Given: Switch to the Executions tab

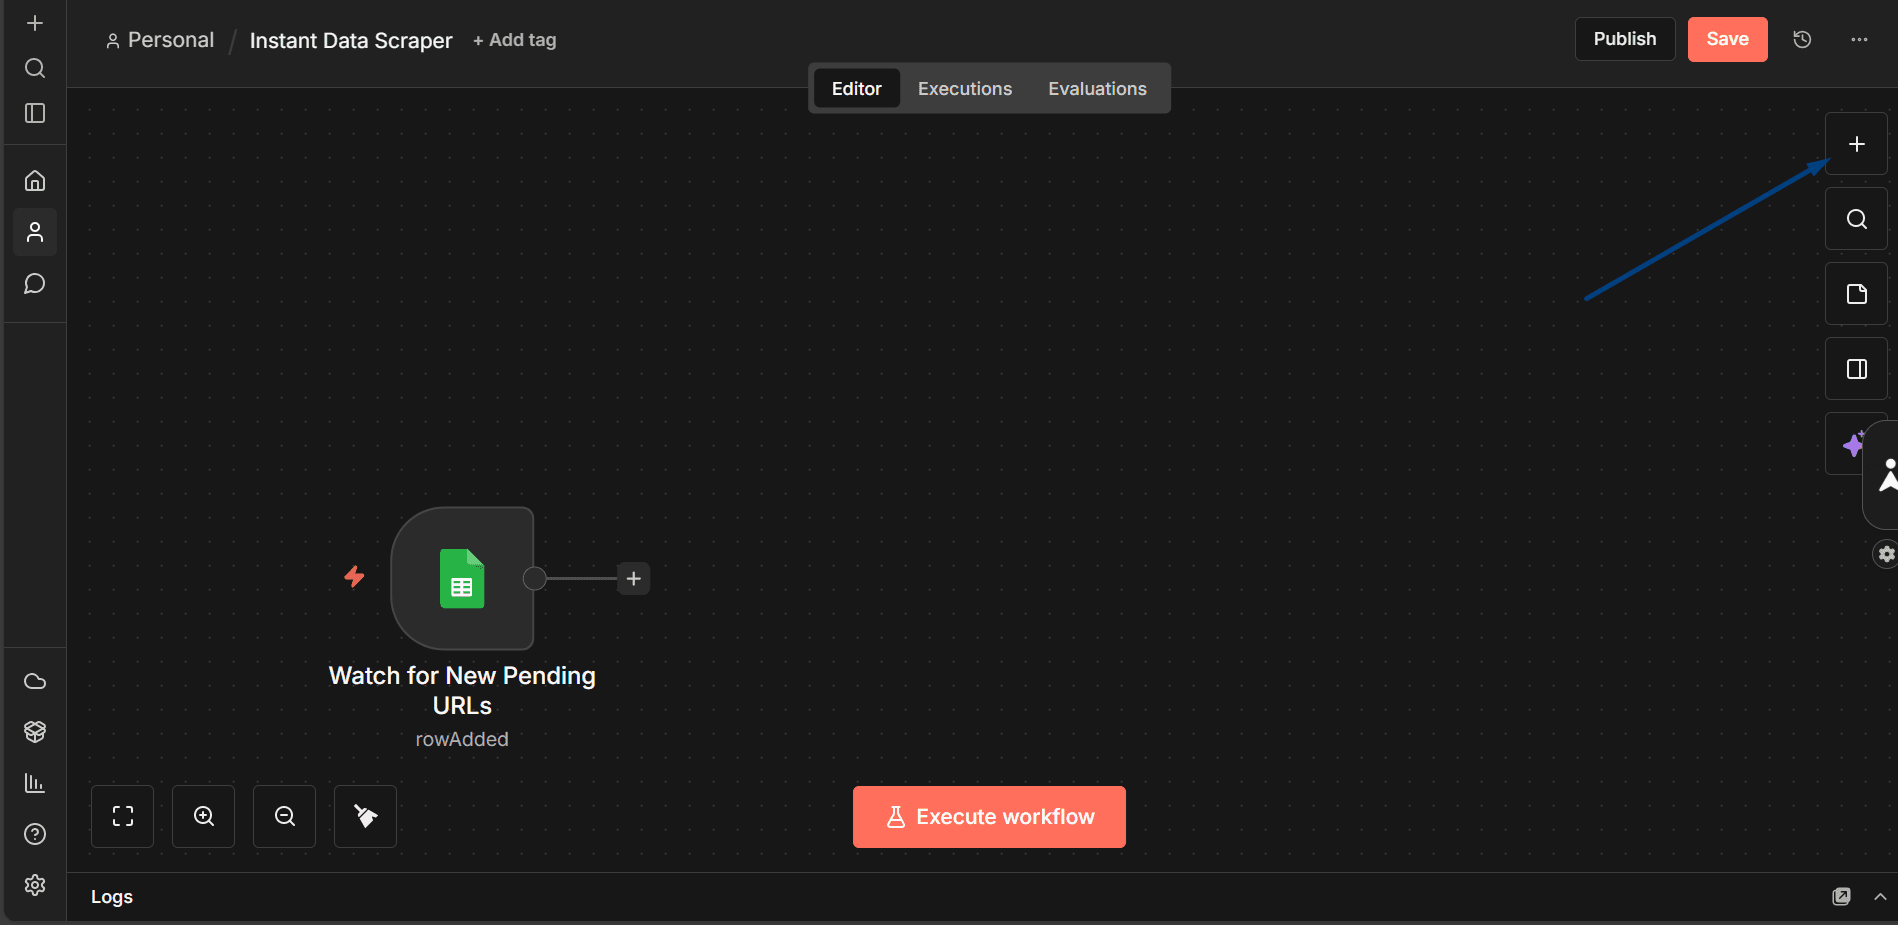Looking at the screenshot, I should tap(965, 89).
